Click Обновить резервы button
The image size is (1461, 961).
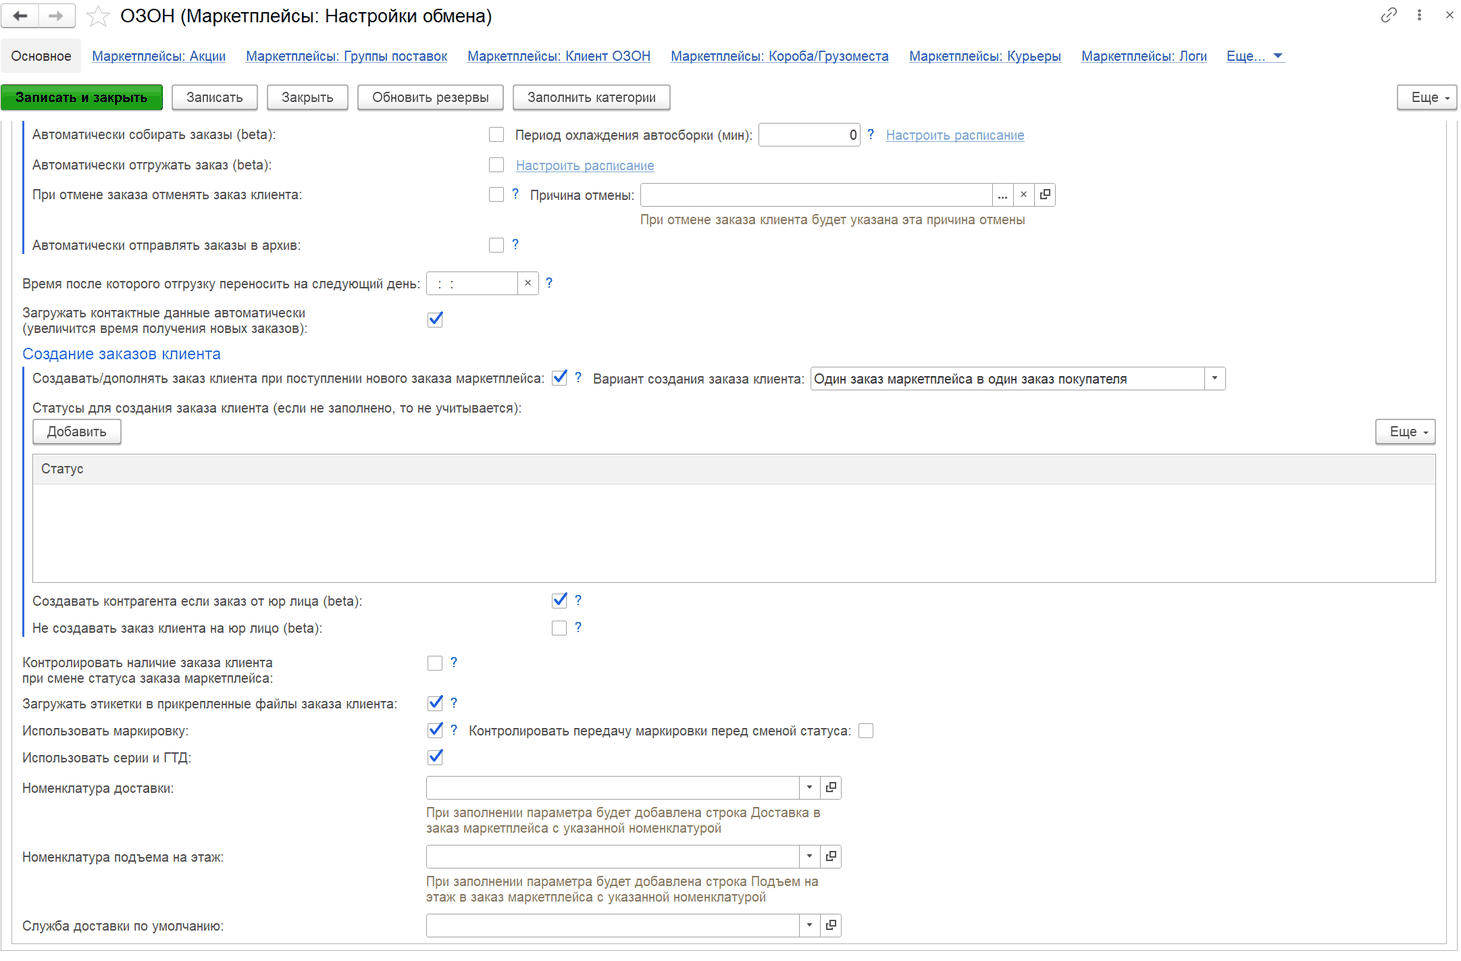[x=430, y=97]
